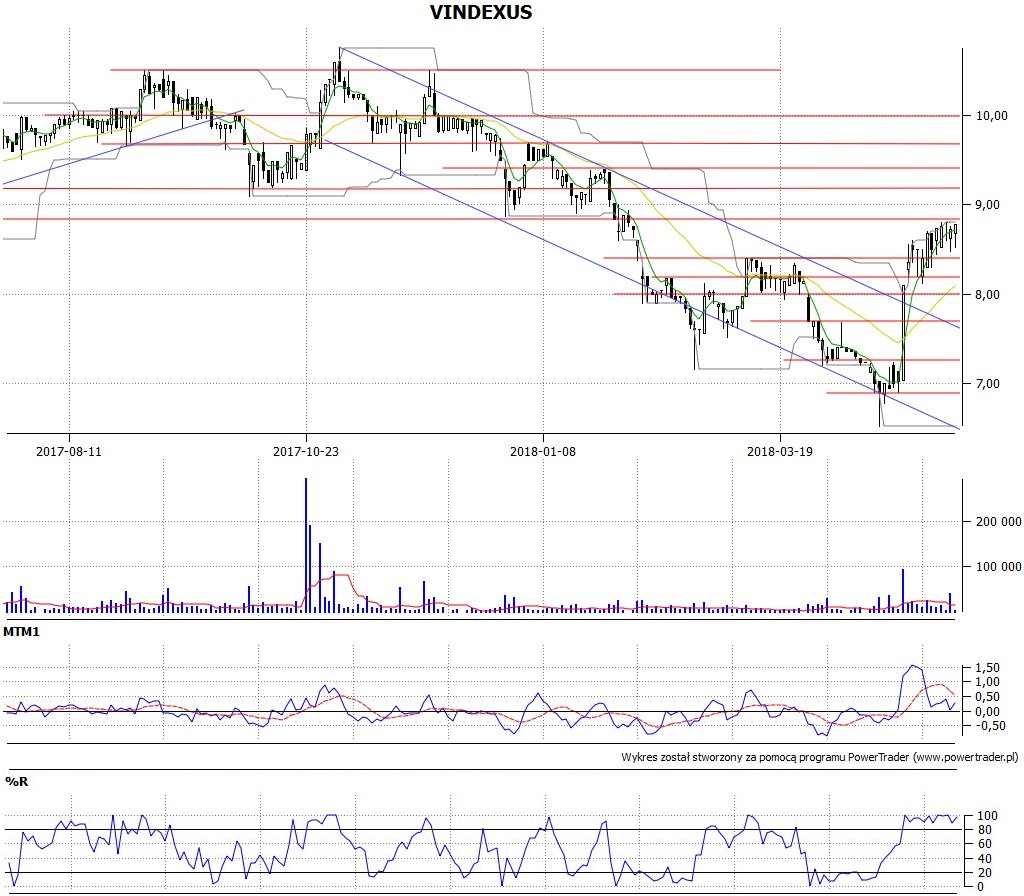
Task: Select the 2017-08-11 date label
Action: pos(69,451)
